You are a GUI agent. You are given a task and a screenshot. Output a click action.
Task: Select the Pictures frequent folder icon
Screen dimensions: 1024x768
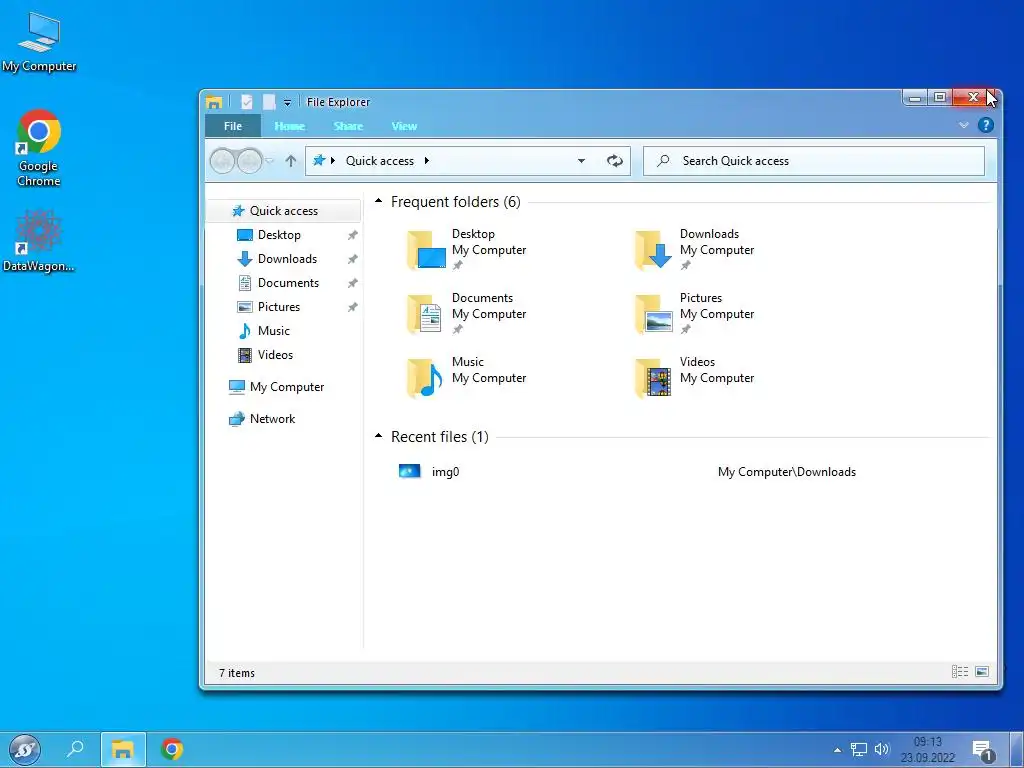[653, 313]
